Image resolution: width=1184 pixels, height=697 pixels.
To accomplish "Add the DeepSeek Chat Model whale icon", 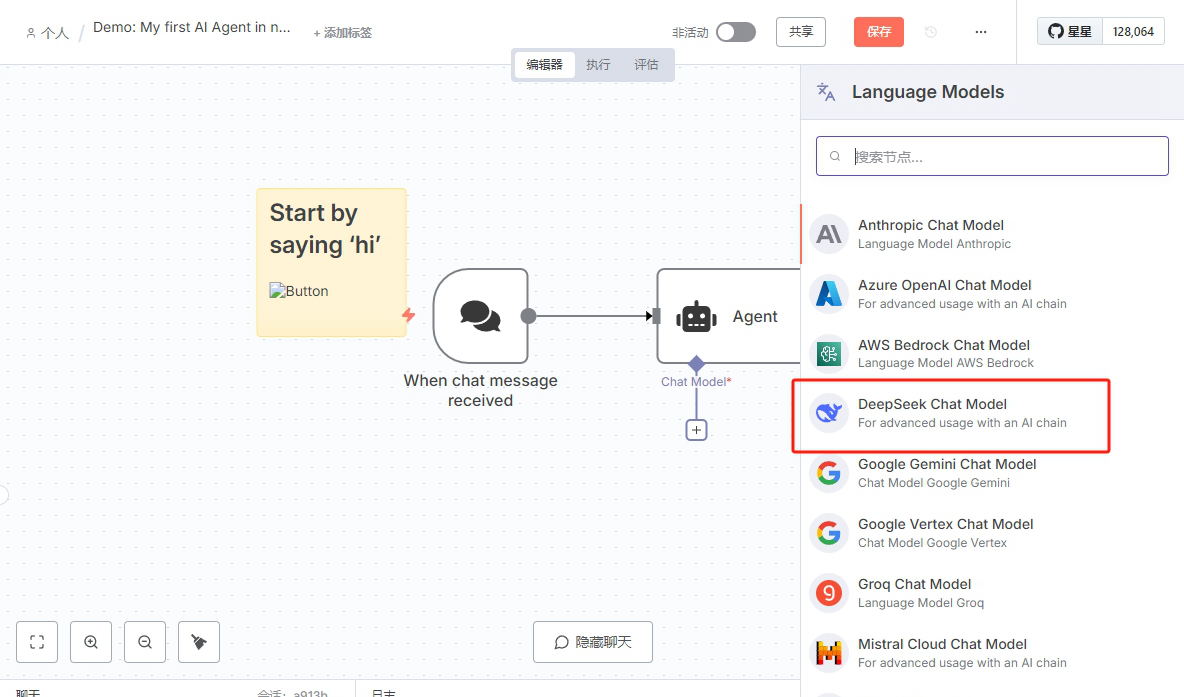I will [829, 413].
